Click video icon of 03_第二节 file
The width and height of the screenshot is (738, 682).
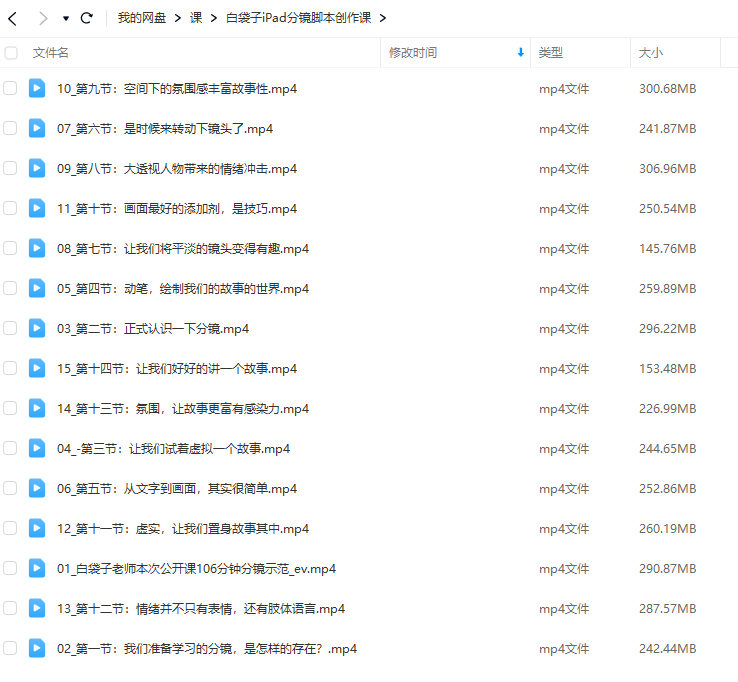click(x=37, y=328)
